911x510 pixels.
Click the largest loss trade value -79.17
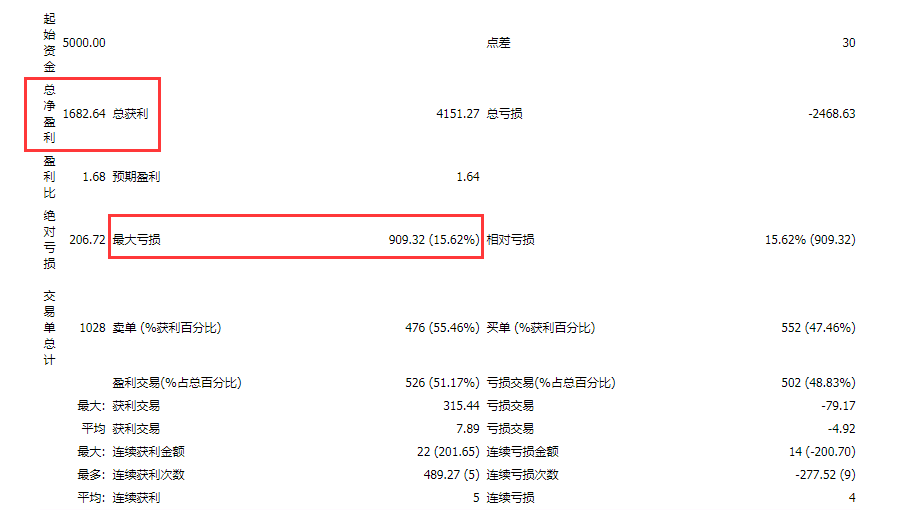click(x=838, y=406)
